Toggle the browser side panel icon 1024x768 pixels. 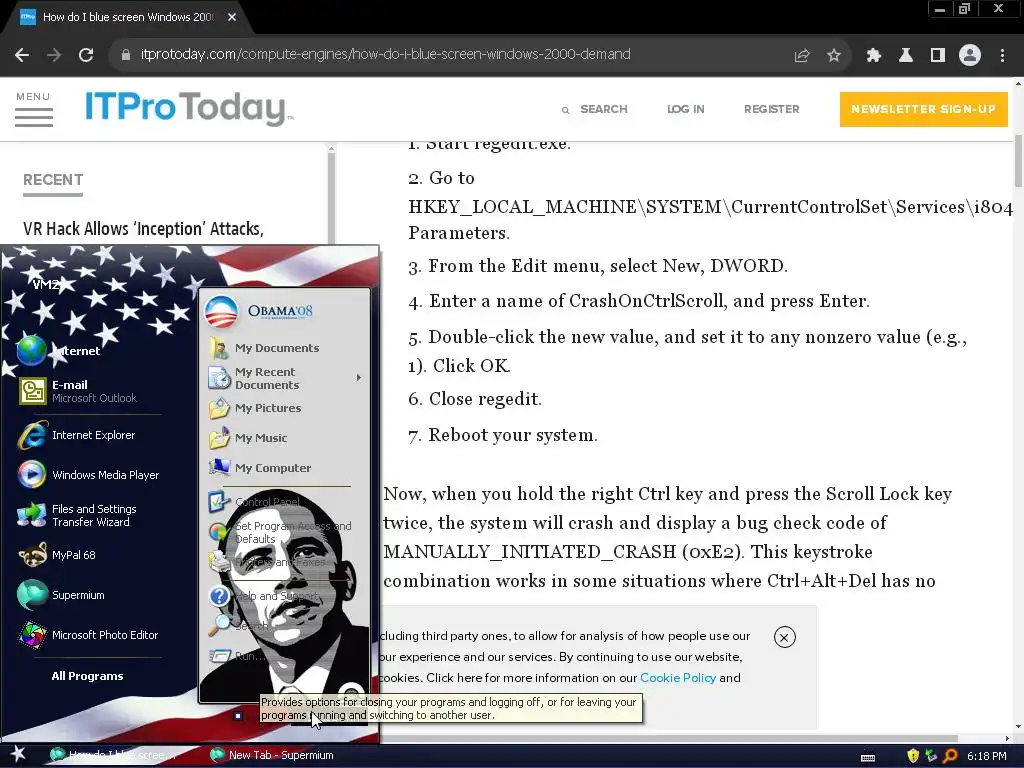937,56
